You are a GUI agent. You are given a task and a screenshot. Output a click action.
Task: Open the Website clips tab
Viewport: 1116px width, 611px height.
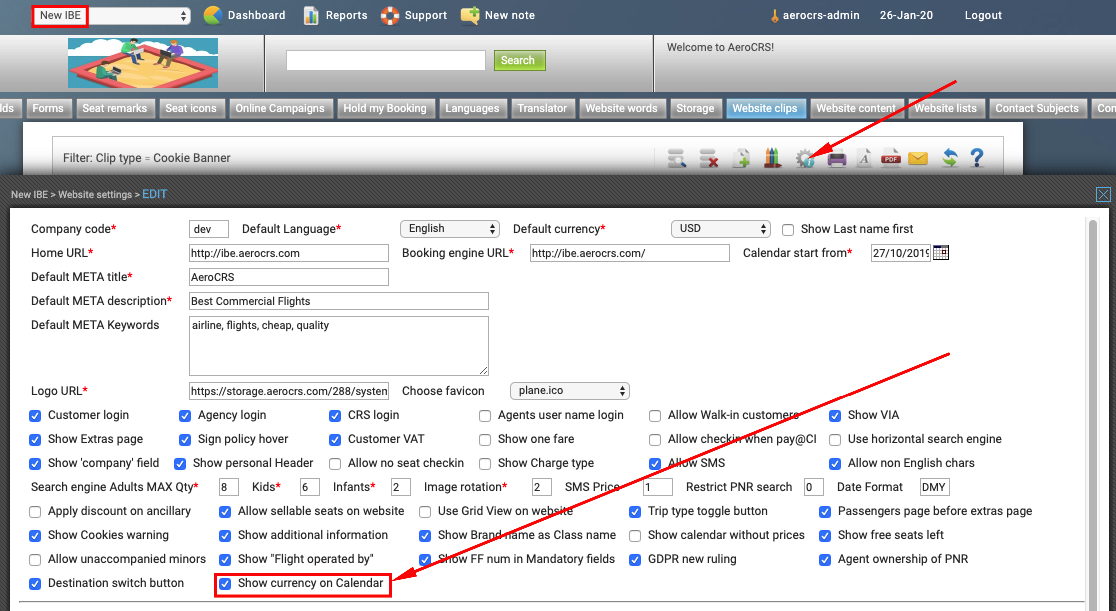pos(765,108)
